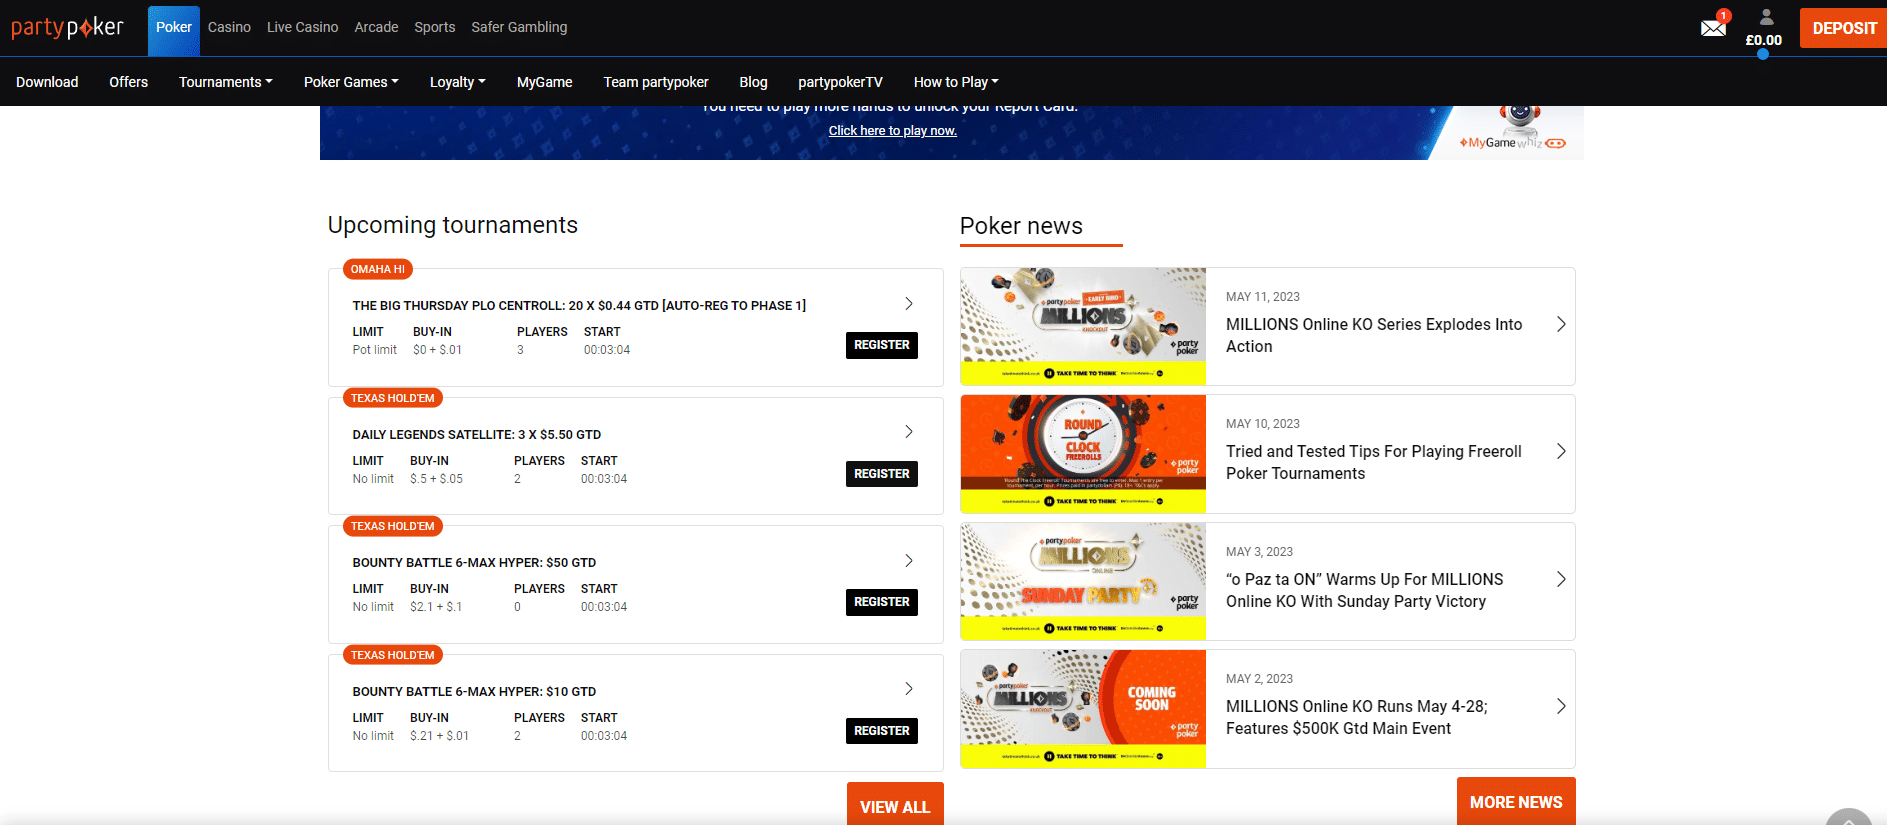Viewport: 1887px width, 825px height.
Task: Open the Blog menu item
Action: tap(754, 82)
